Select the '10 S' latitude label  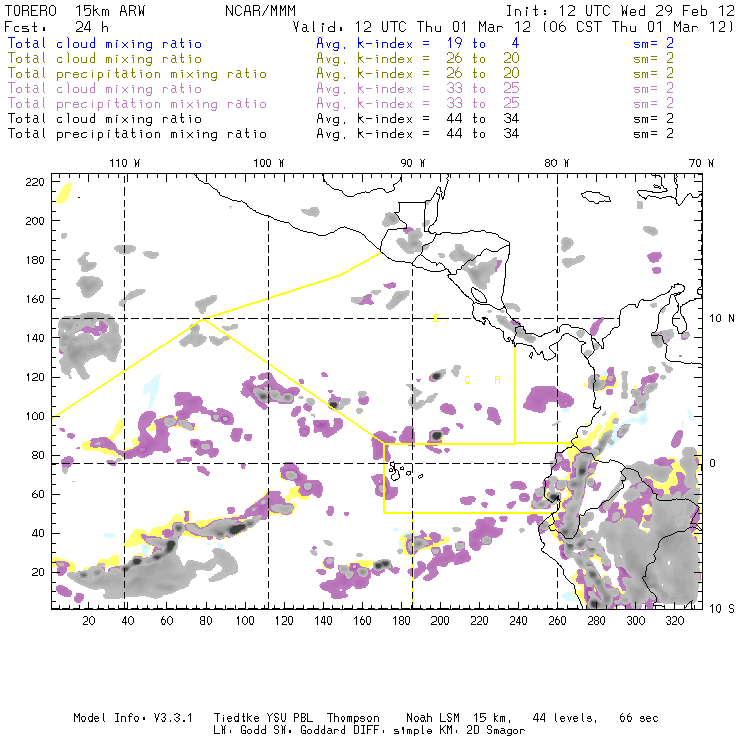click(722, 609)
